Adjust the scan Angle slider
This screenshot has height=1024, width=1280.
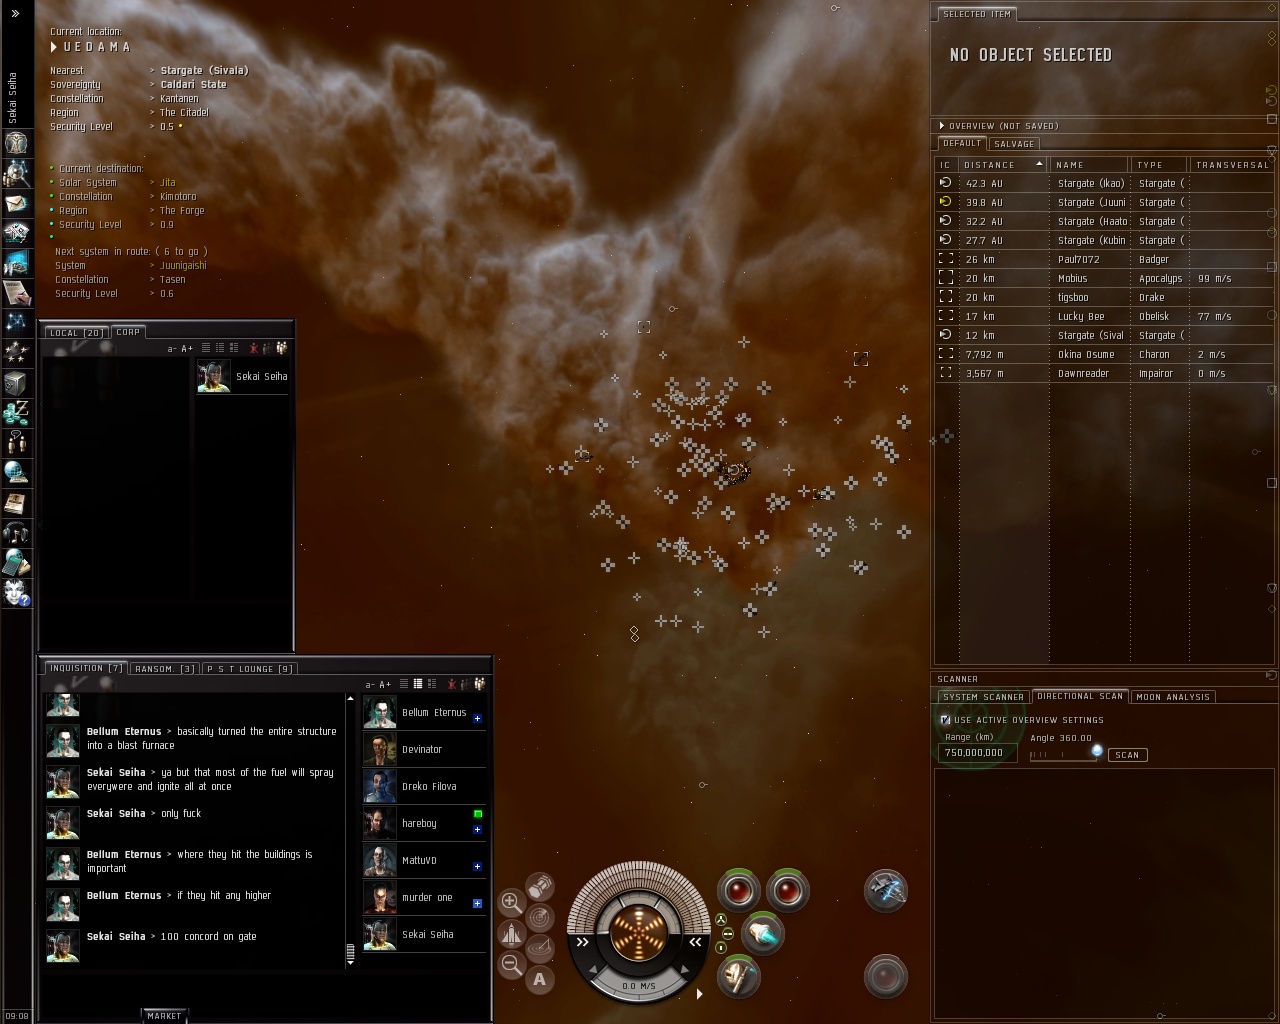point(1065,754)
